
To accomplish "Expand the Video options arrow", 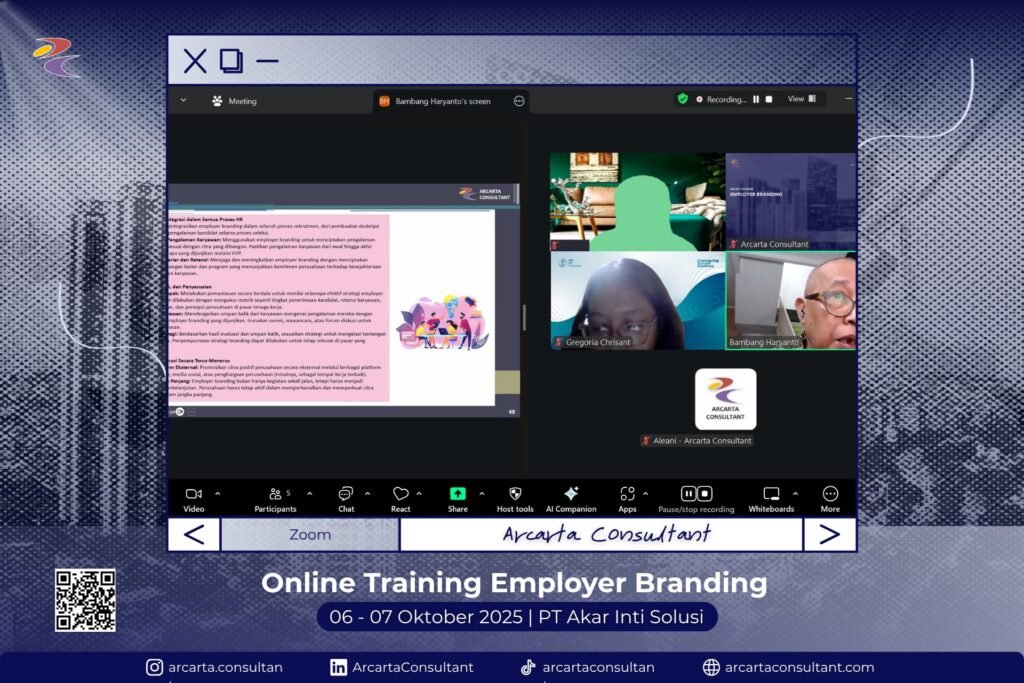I will (218, 493).
